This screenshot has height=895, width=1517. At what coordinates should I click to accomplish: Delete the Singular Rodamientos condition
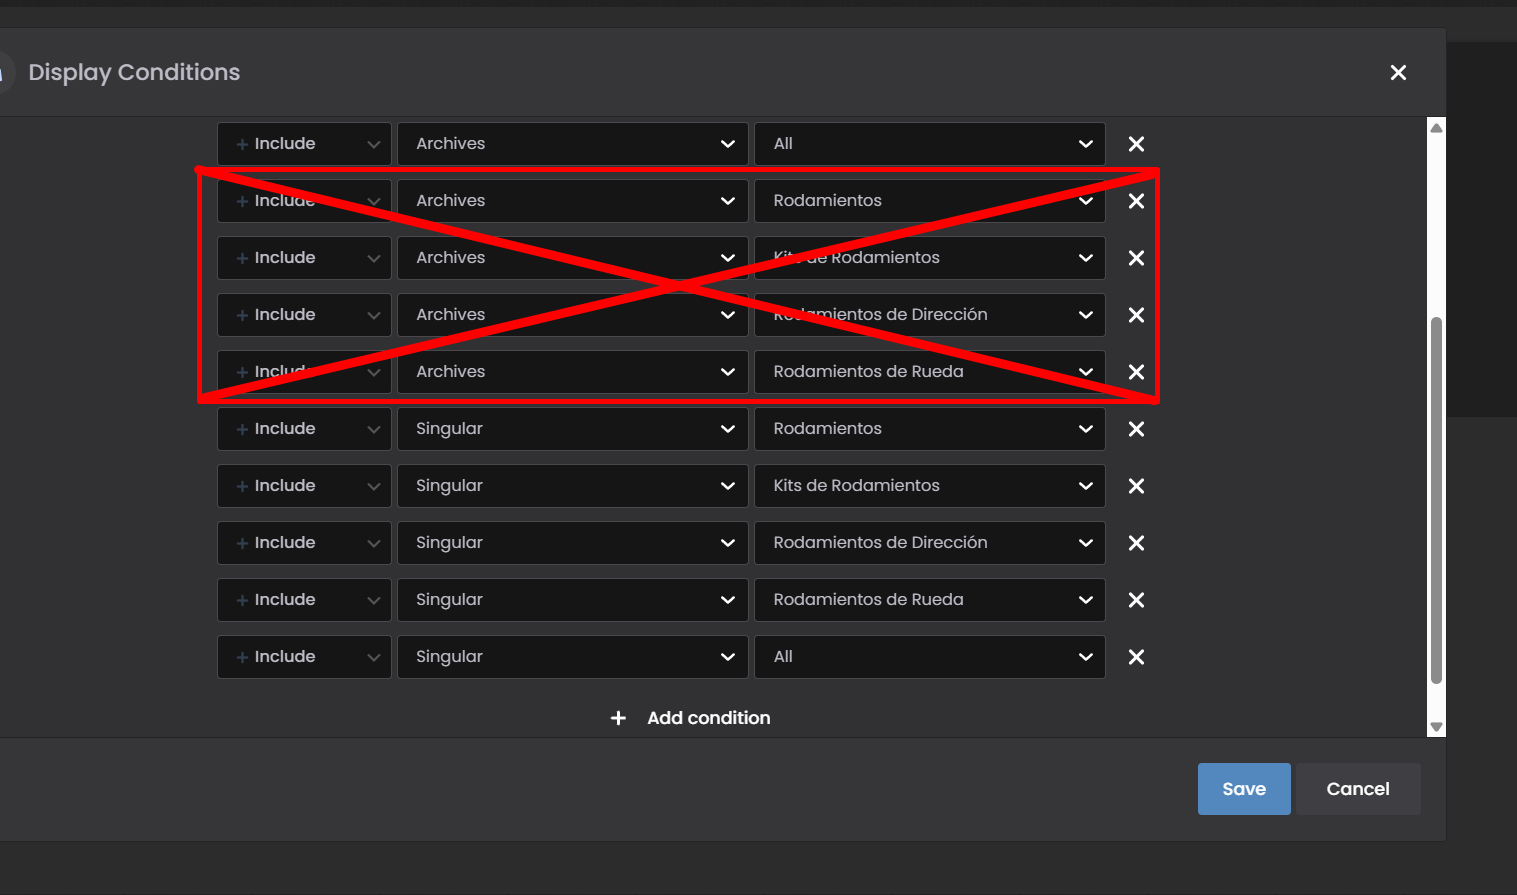pyautogui.click(x=1136, y=429)
